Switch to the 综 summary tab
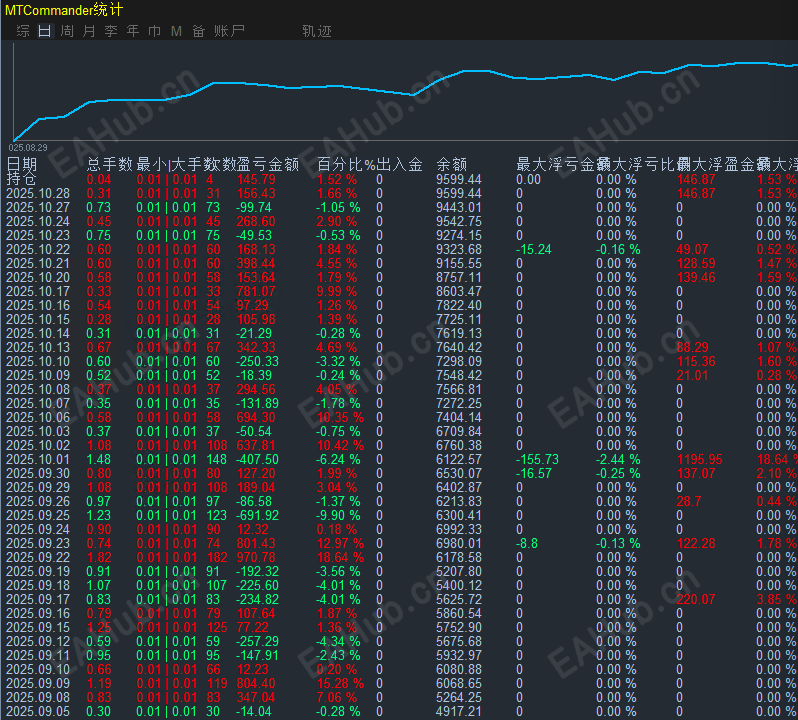The width and height of the screenshot is (798, 720). click(x=23, y=31)
